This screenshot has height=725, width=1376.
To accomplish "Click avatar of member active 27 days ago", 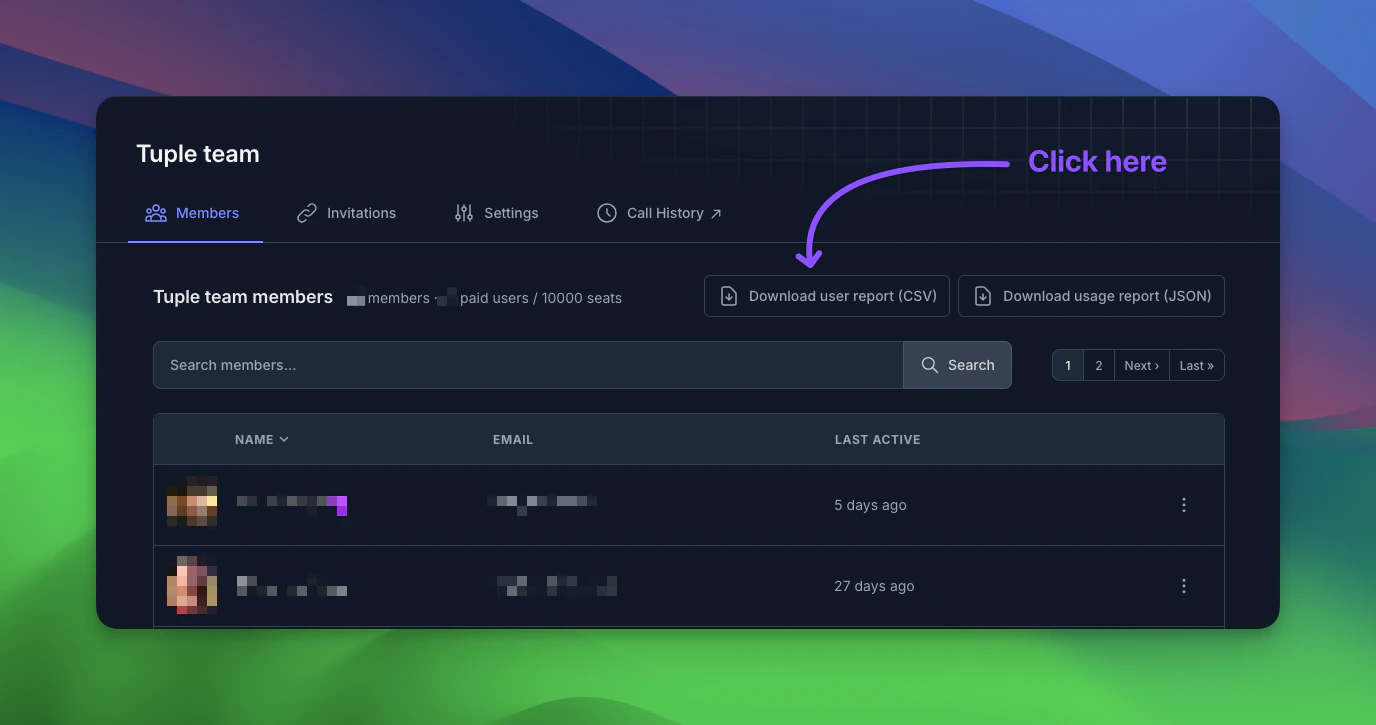I will coord(192,585).
